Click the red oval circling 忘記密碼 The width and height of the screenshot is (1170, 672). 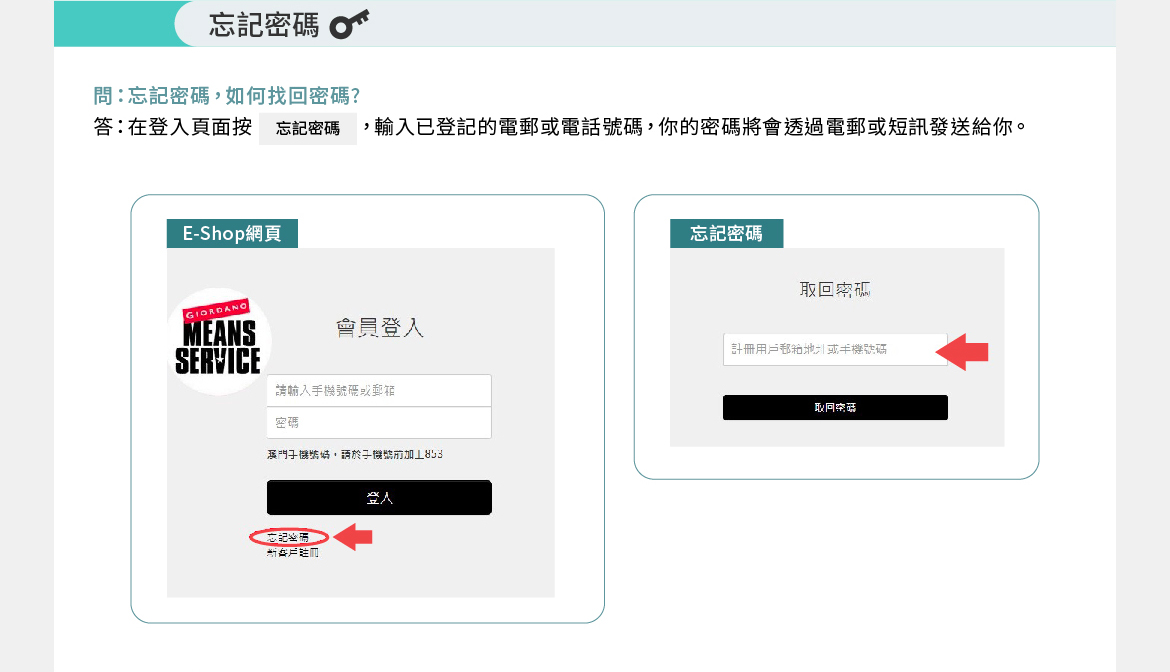288,538
